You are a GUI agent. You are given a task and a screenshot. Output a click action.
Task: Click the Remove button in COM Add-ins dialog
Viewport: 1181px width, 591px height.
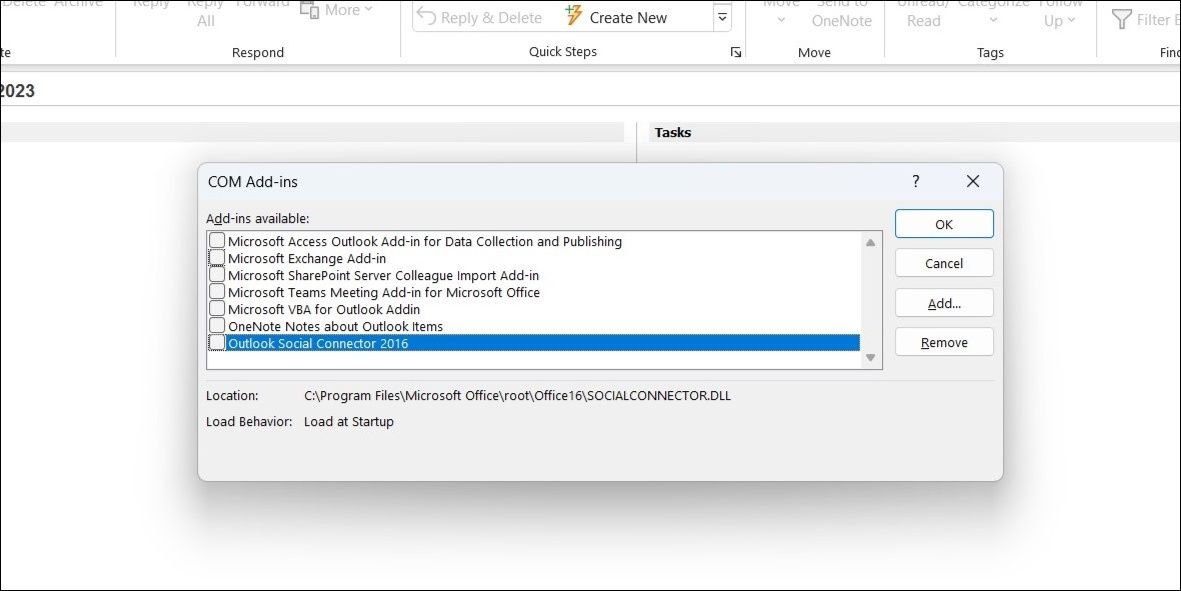pos(943,341)
